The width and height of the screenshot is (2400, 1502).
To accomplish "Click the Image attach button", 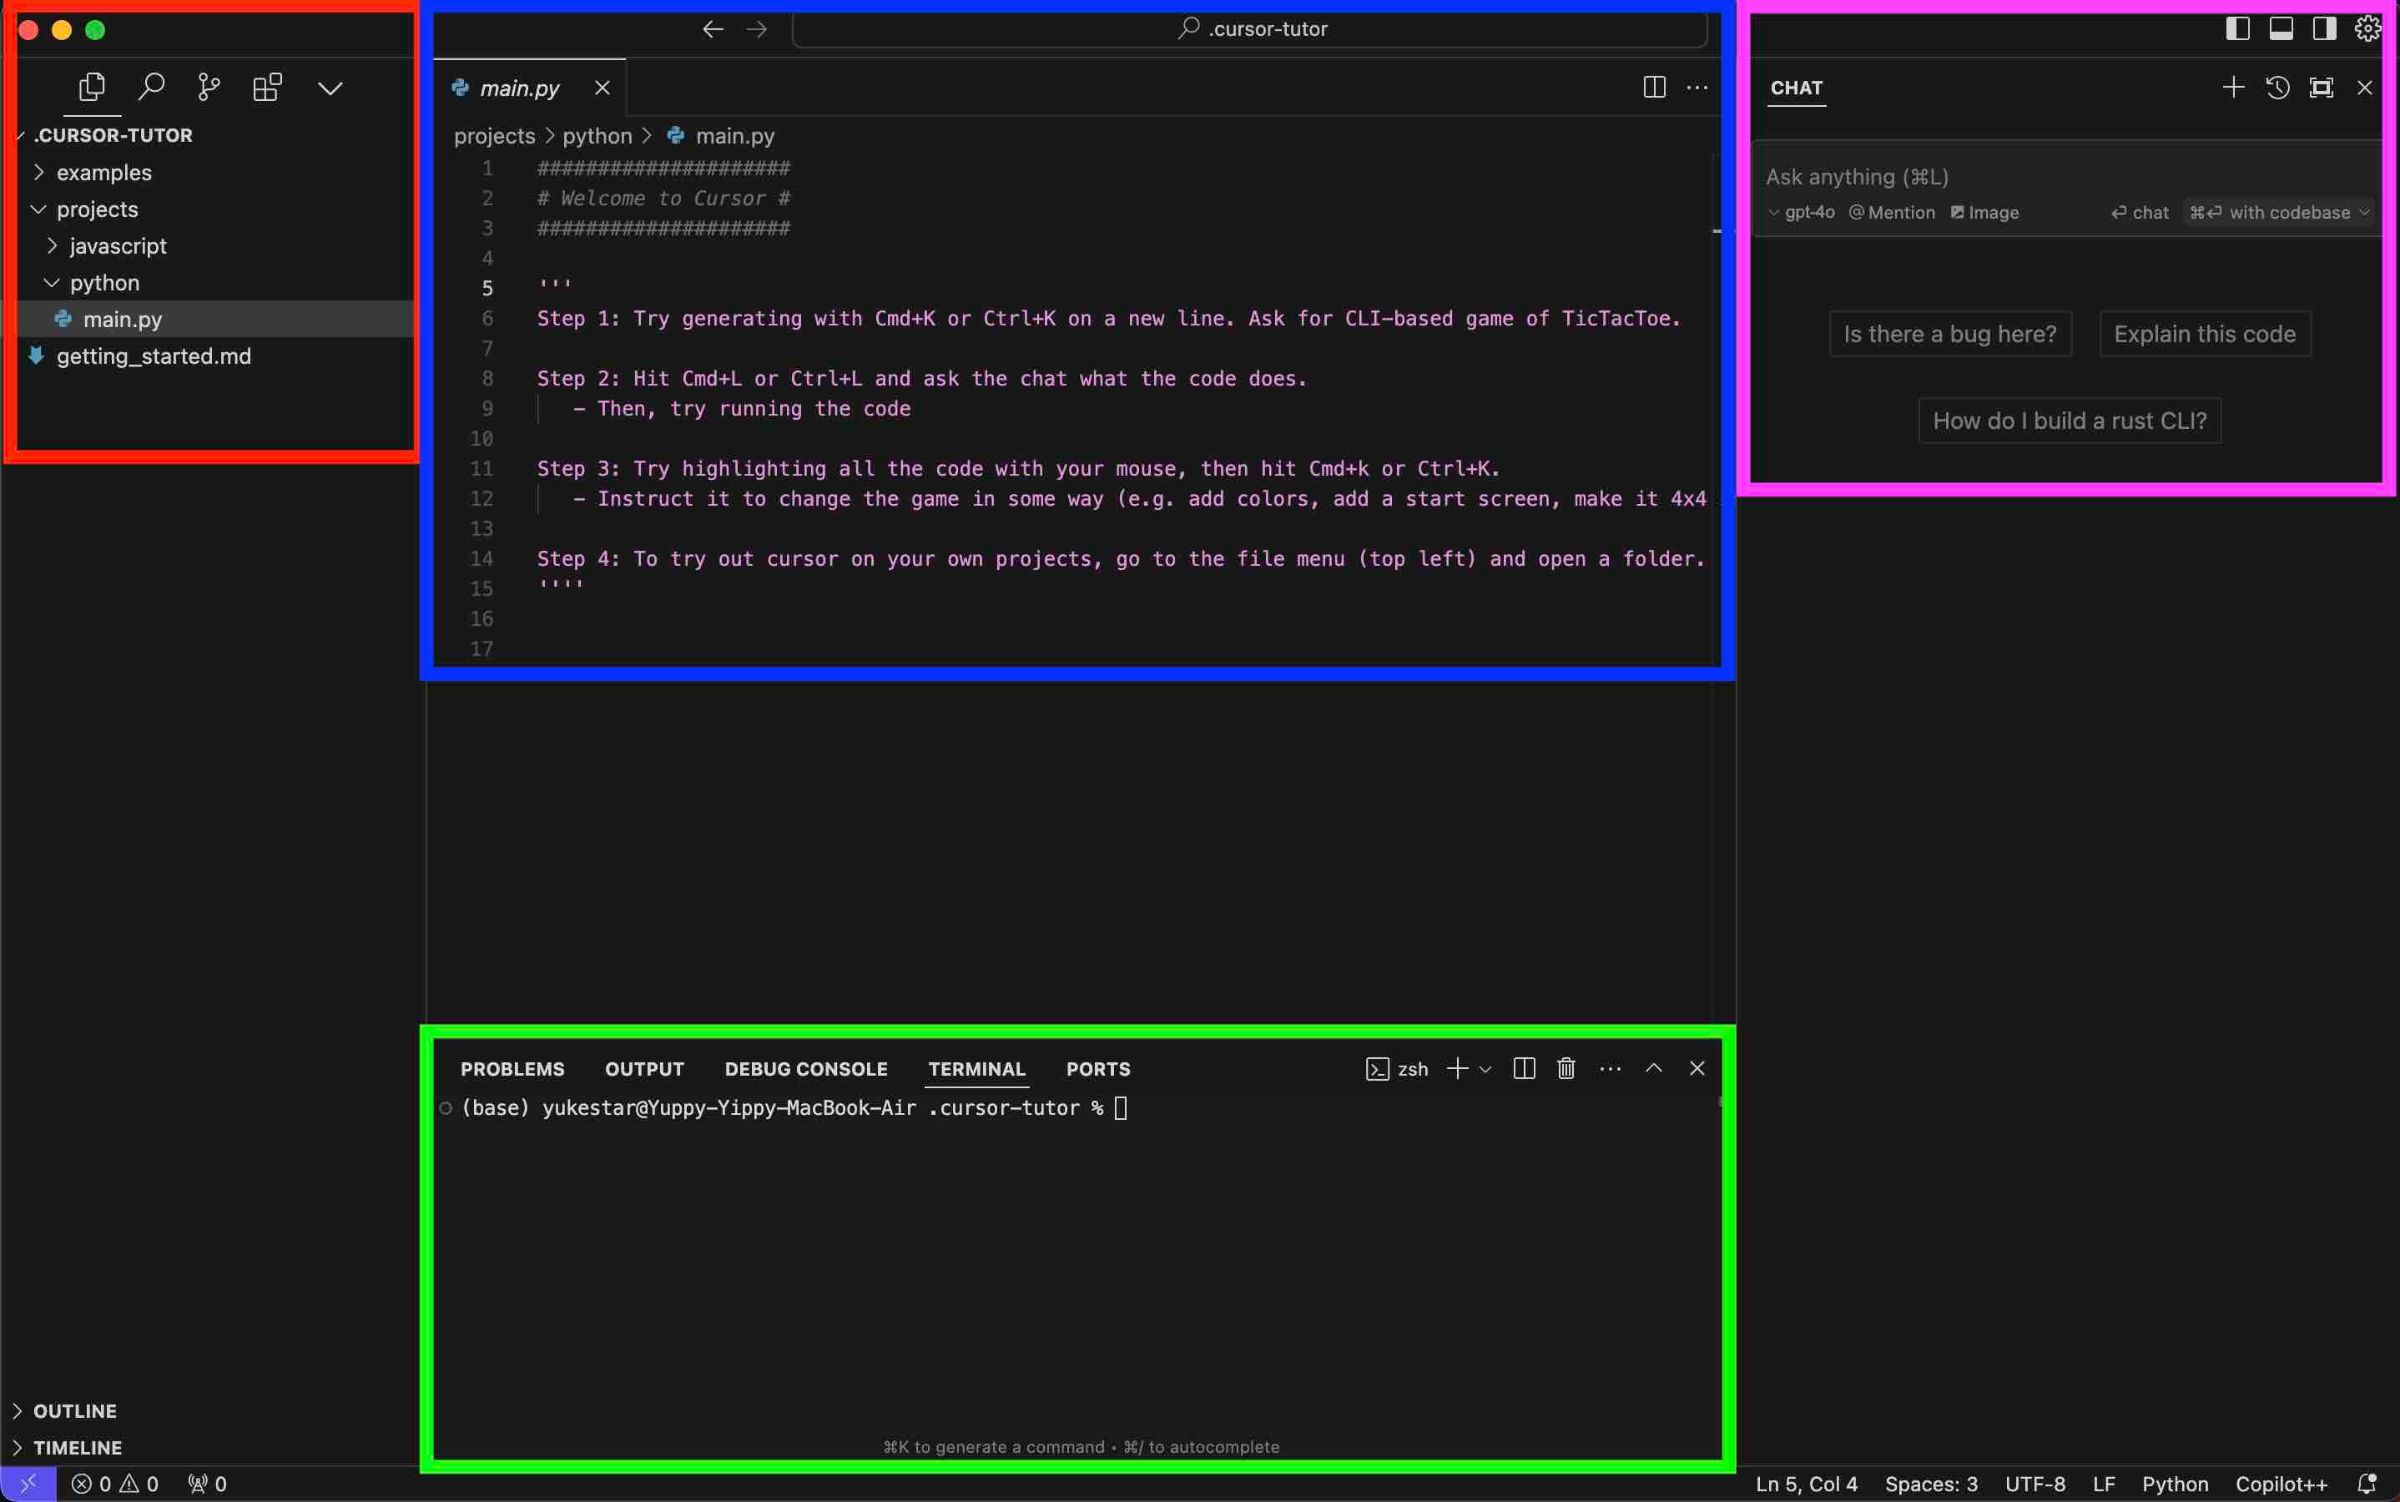I will pos(1984,212).
